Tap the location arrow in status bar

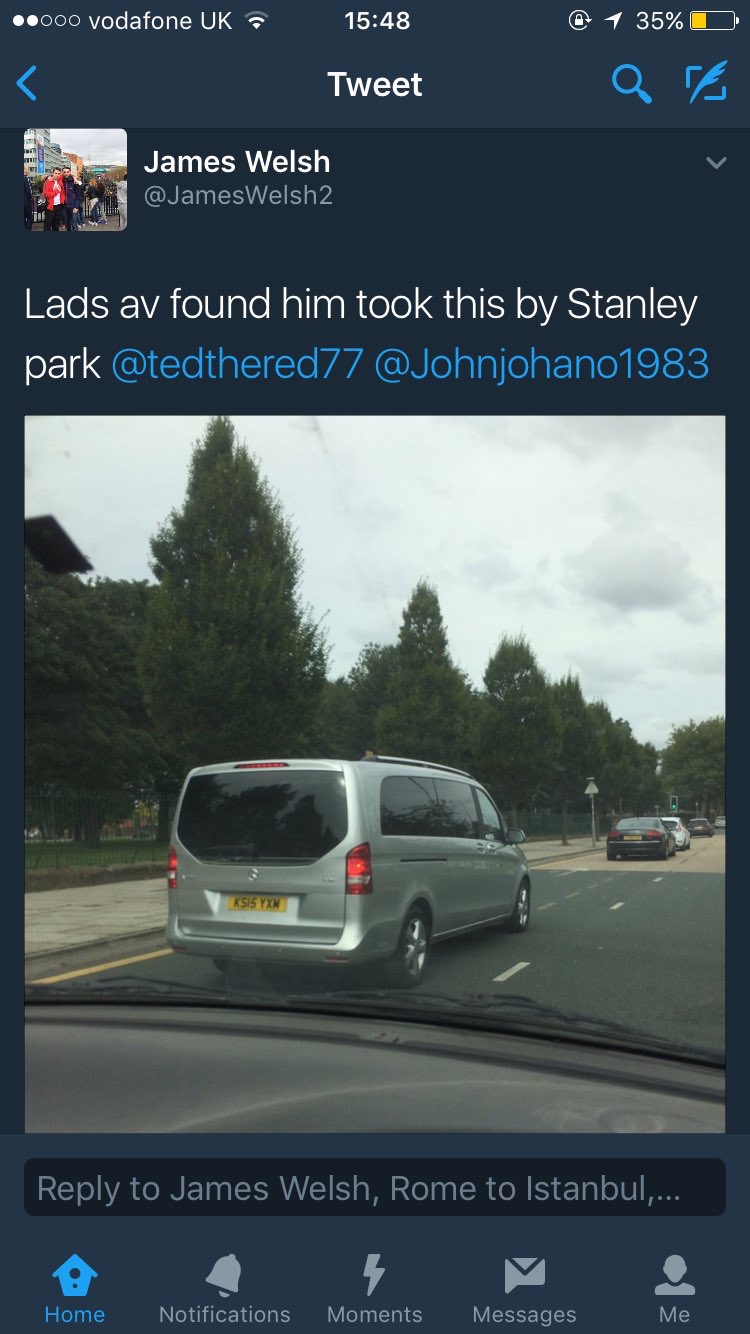(613, 21)
